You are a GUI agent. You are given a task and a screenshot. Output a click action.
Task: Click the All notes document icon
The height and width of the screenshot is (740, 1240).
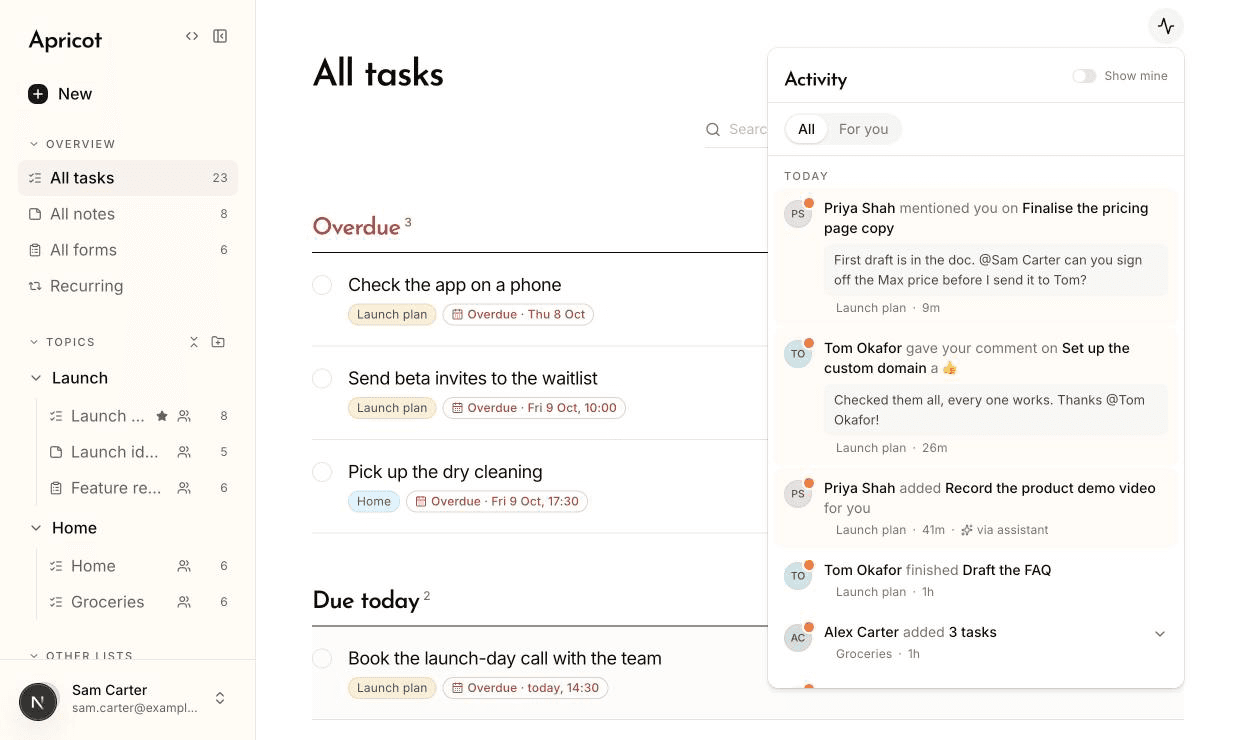35,214
